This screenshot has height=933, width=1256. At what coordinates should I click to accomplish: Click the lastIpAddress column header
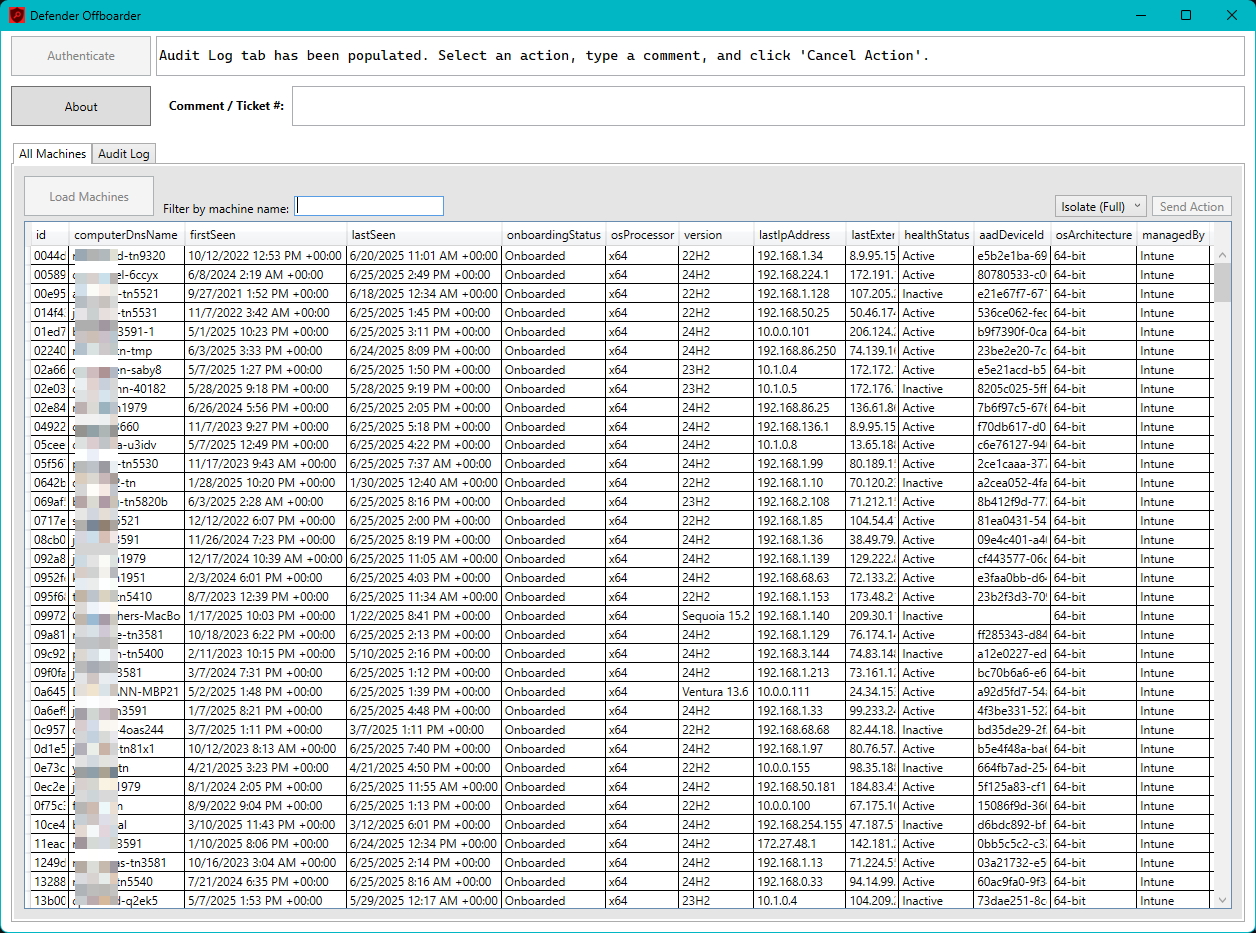[800, 235]
